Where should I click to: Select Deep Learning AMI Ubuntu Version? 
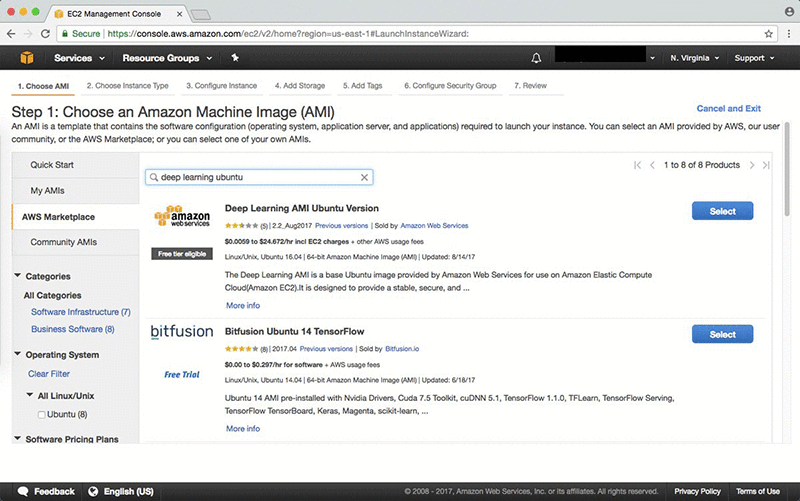[722, 211]
